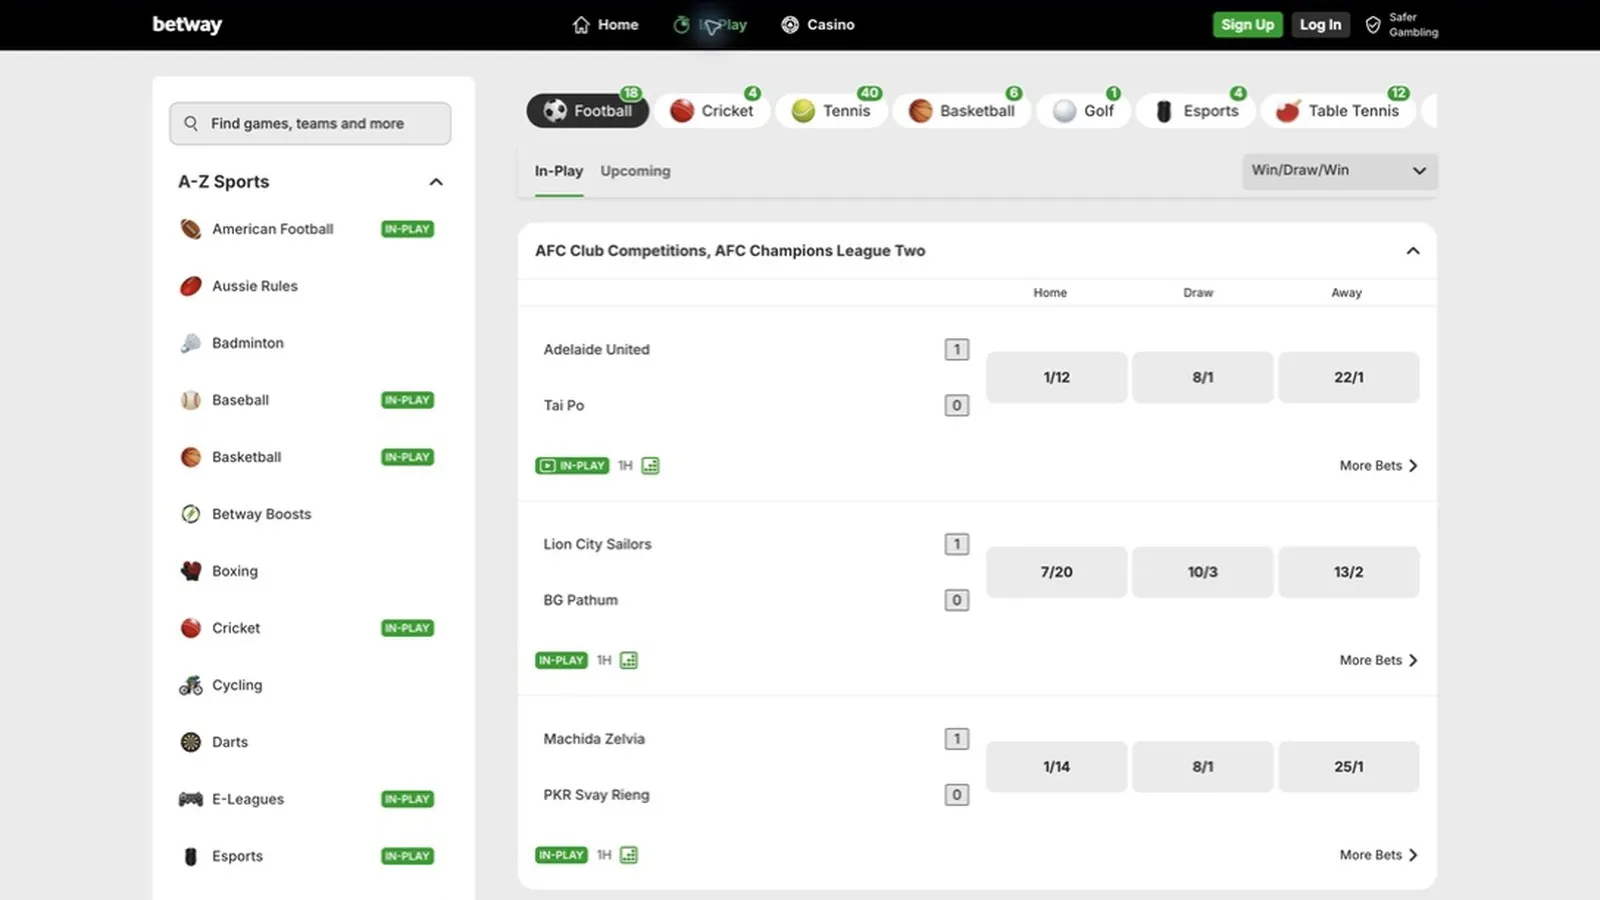
Task: Open the Home page from top navigation
Action: click(605, 25)
